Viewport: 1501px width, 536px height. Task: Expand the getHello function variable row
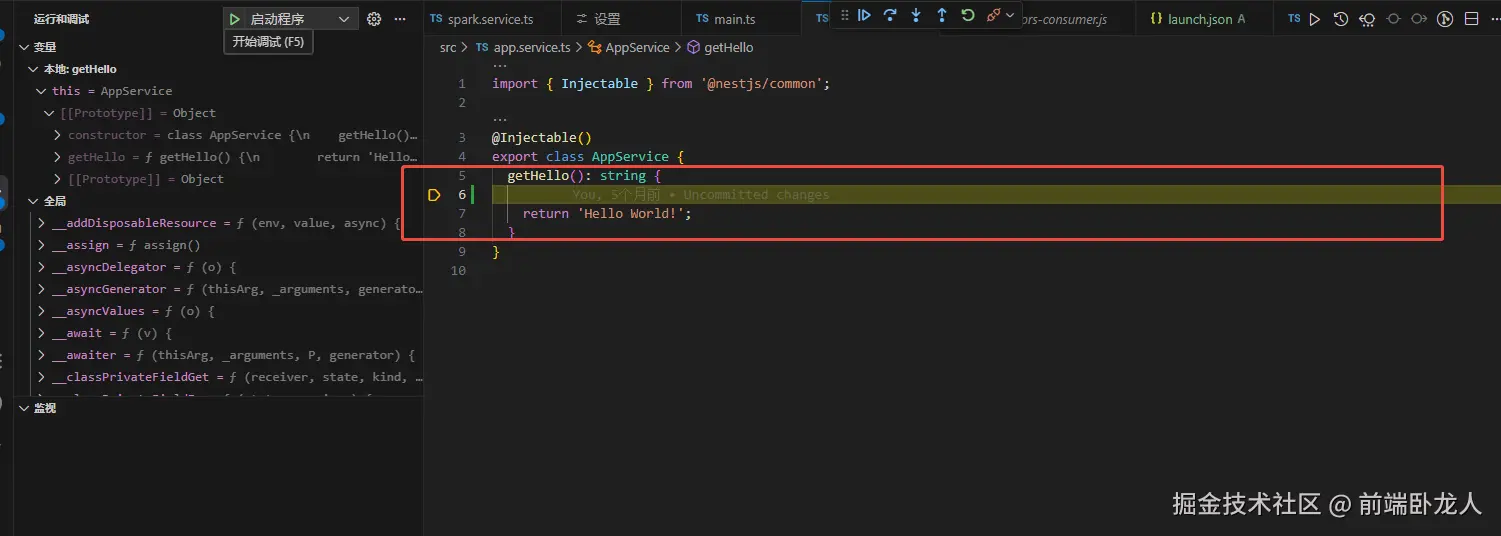[57, 157]
